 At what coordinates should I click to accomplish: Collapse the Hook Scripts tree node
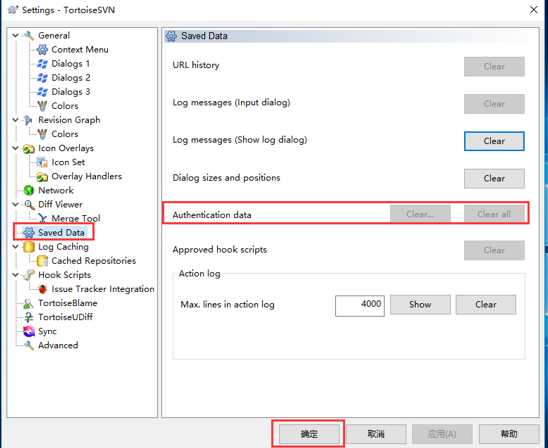(x=15, y=275)
